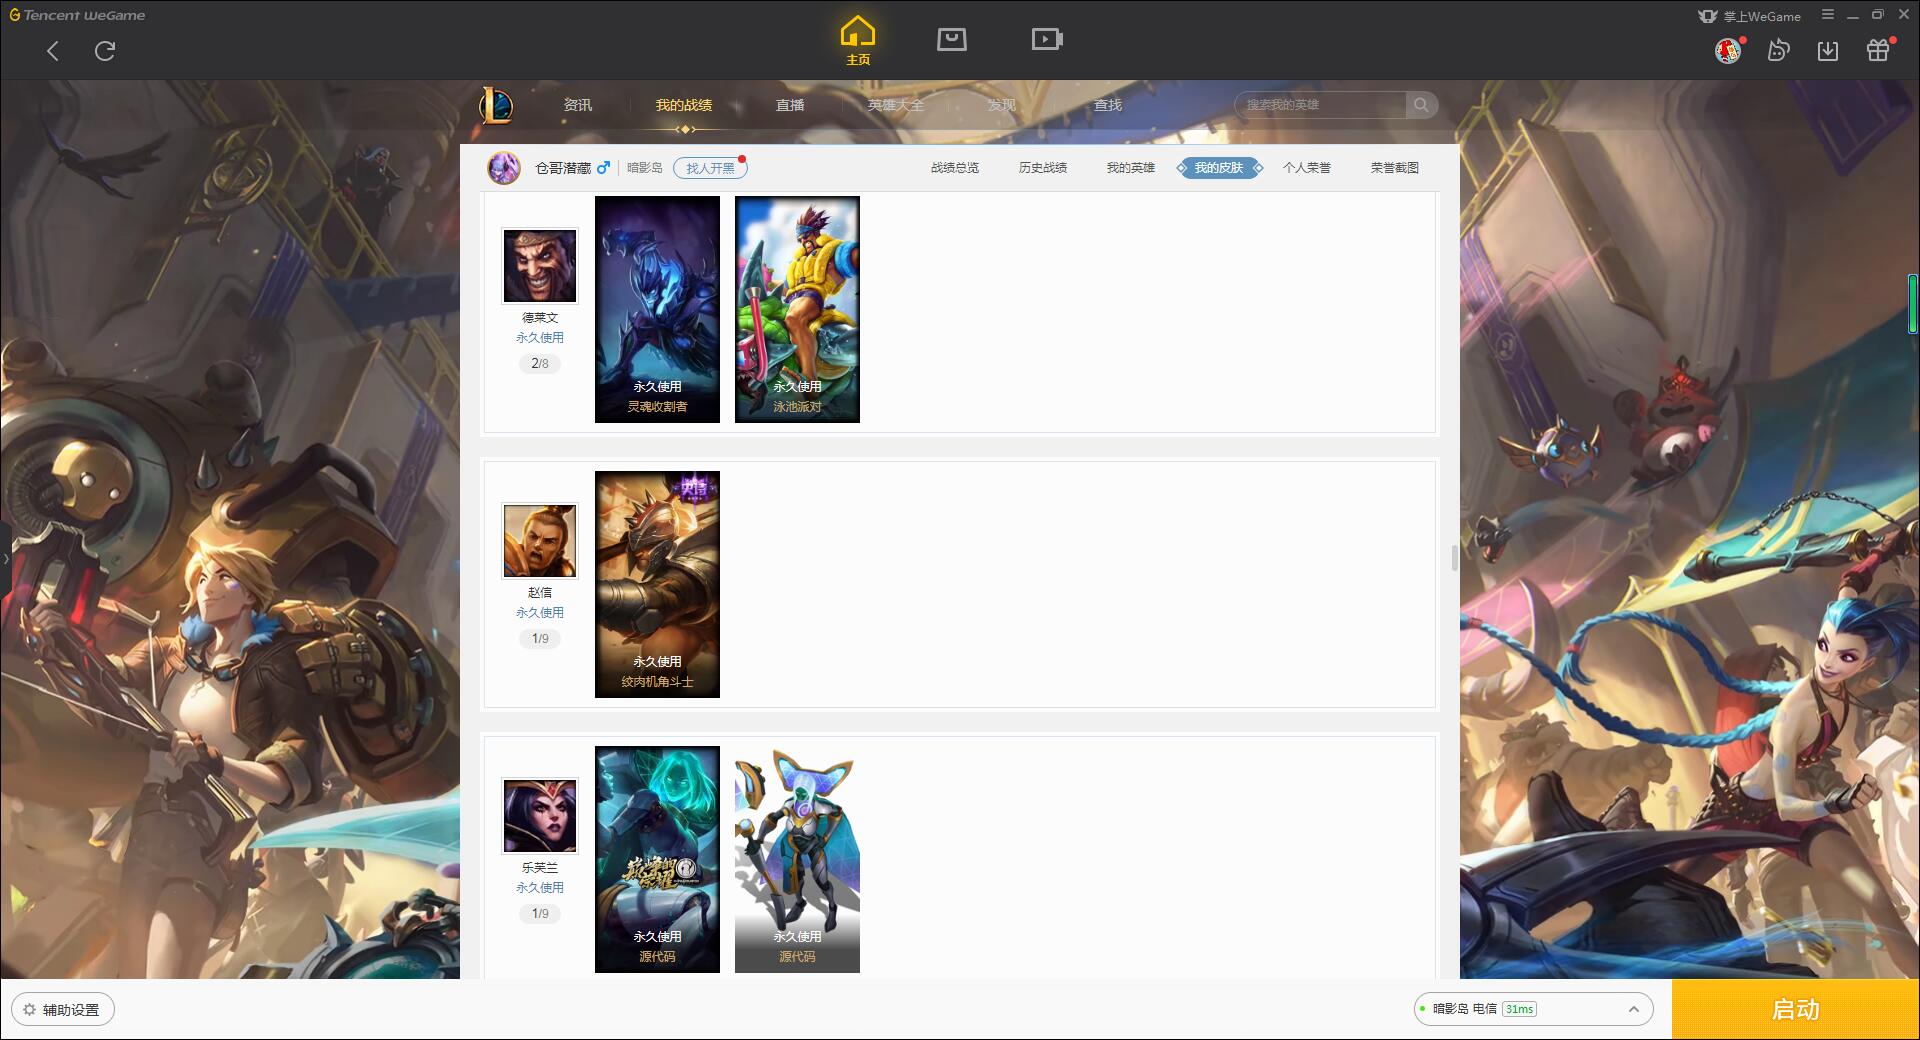
Task: Click the male gender symbol beside 仓哥潜藏
Action: pyautogui.click(x=603, y=168)
